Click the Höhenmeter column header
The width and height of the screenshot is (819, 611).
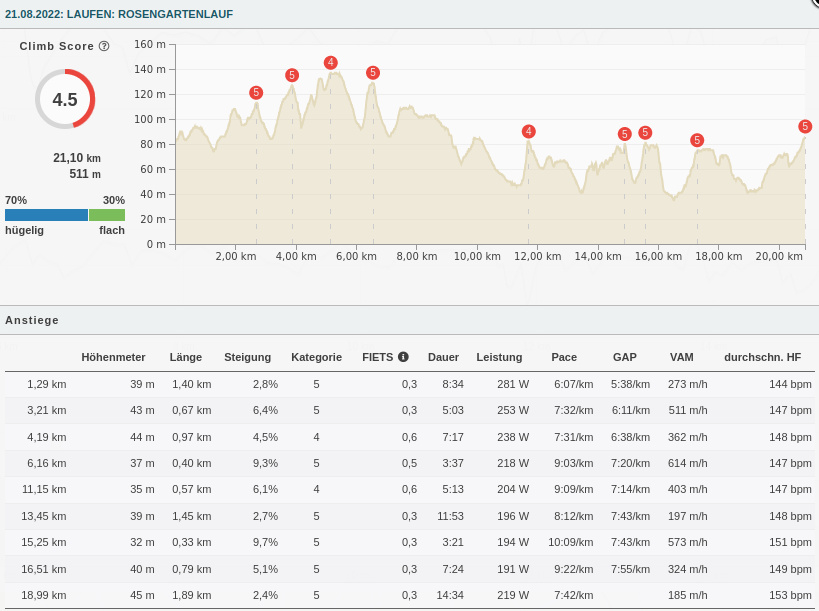tap(113, 357)
